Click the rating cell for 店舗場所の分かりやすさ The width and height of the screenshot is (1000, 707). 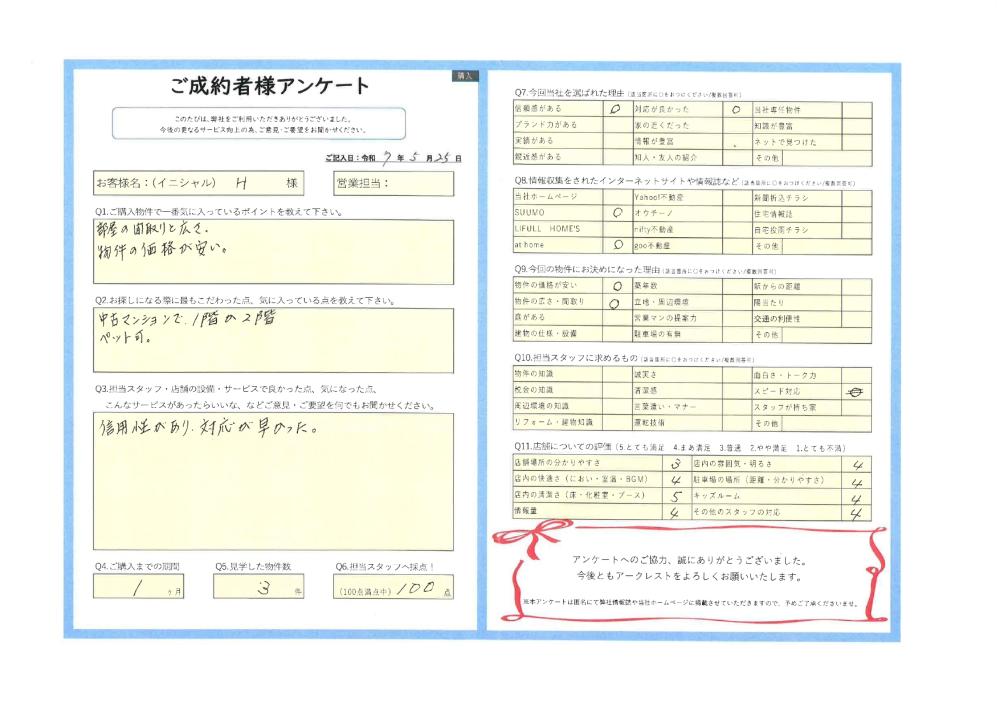677,463
